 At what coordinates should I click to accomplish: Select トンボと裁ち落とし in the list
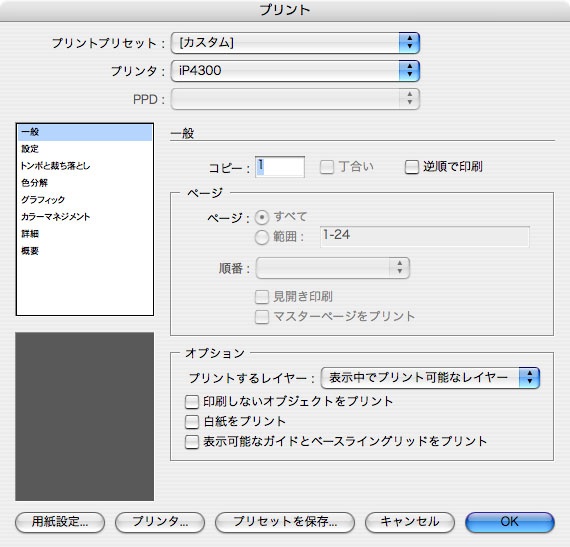click(x=84, y=166)
